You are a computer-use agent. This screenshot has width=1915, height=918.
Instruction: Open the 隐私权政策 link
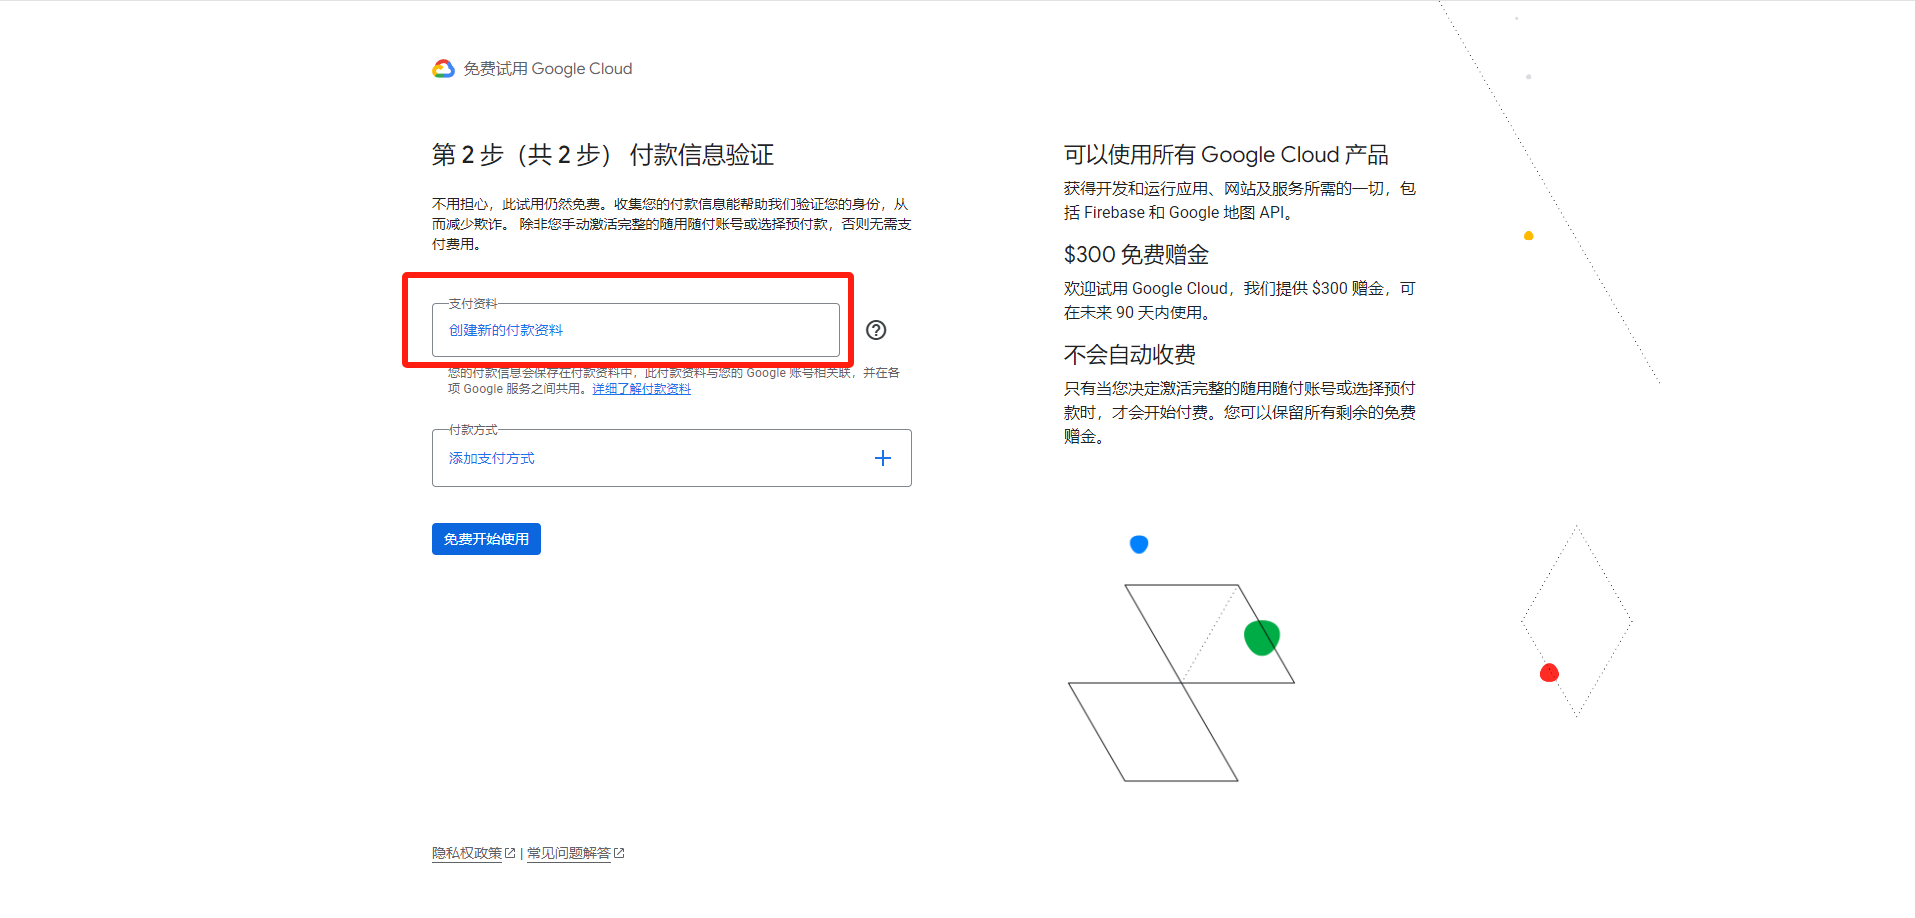(x=467, y=853)
